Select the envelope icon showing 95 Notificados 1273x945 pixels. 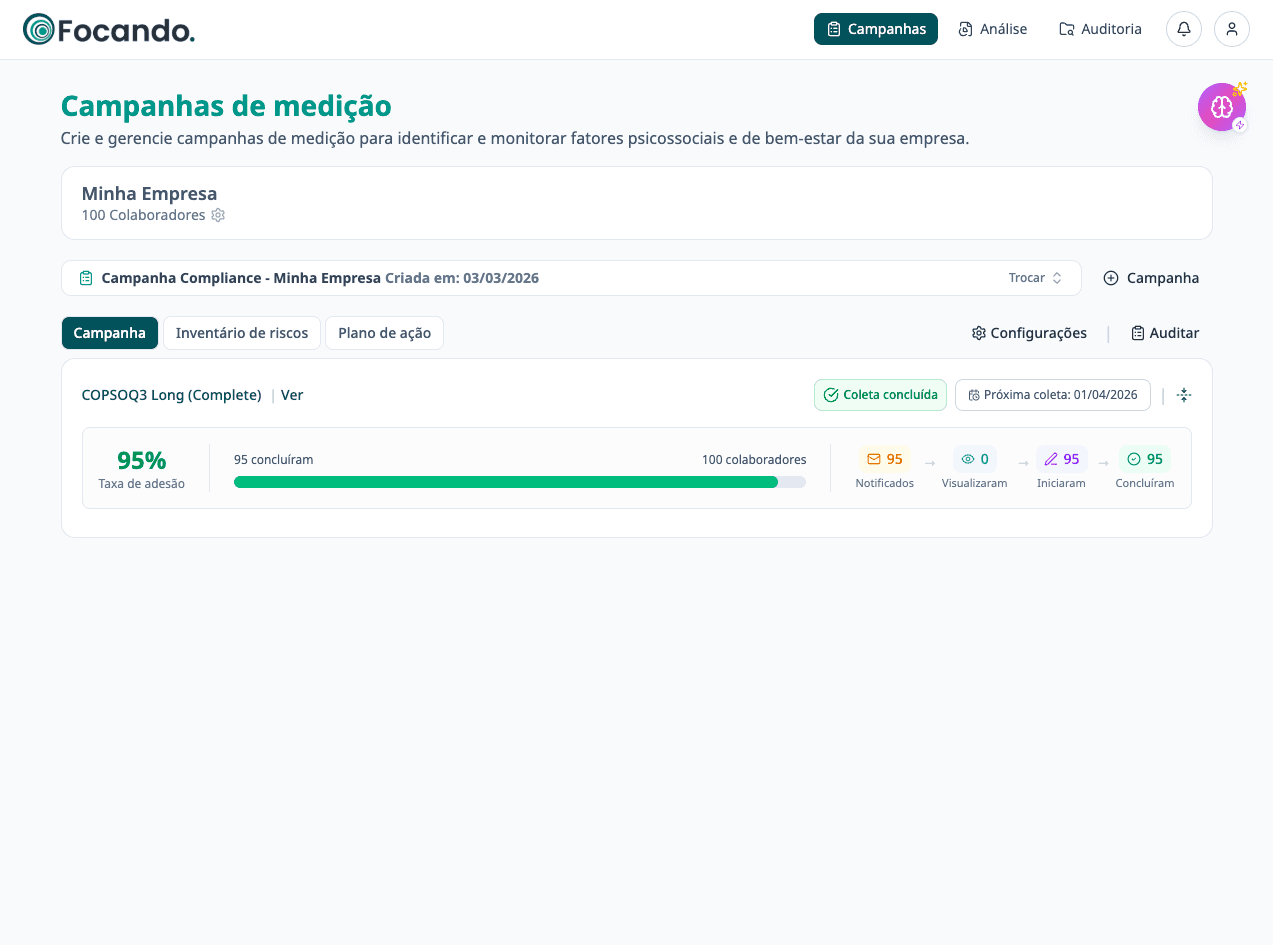tap(884, 458)
